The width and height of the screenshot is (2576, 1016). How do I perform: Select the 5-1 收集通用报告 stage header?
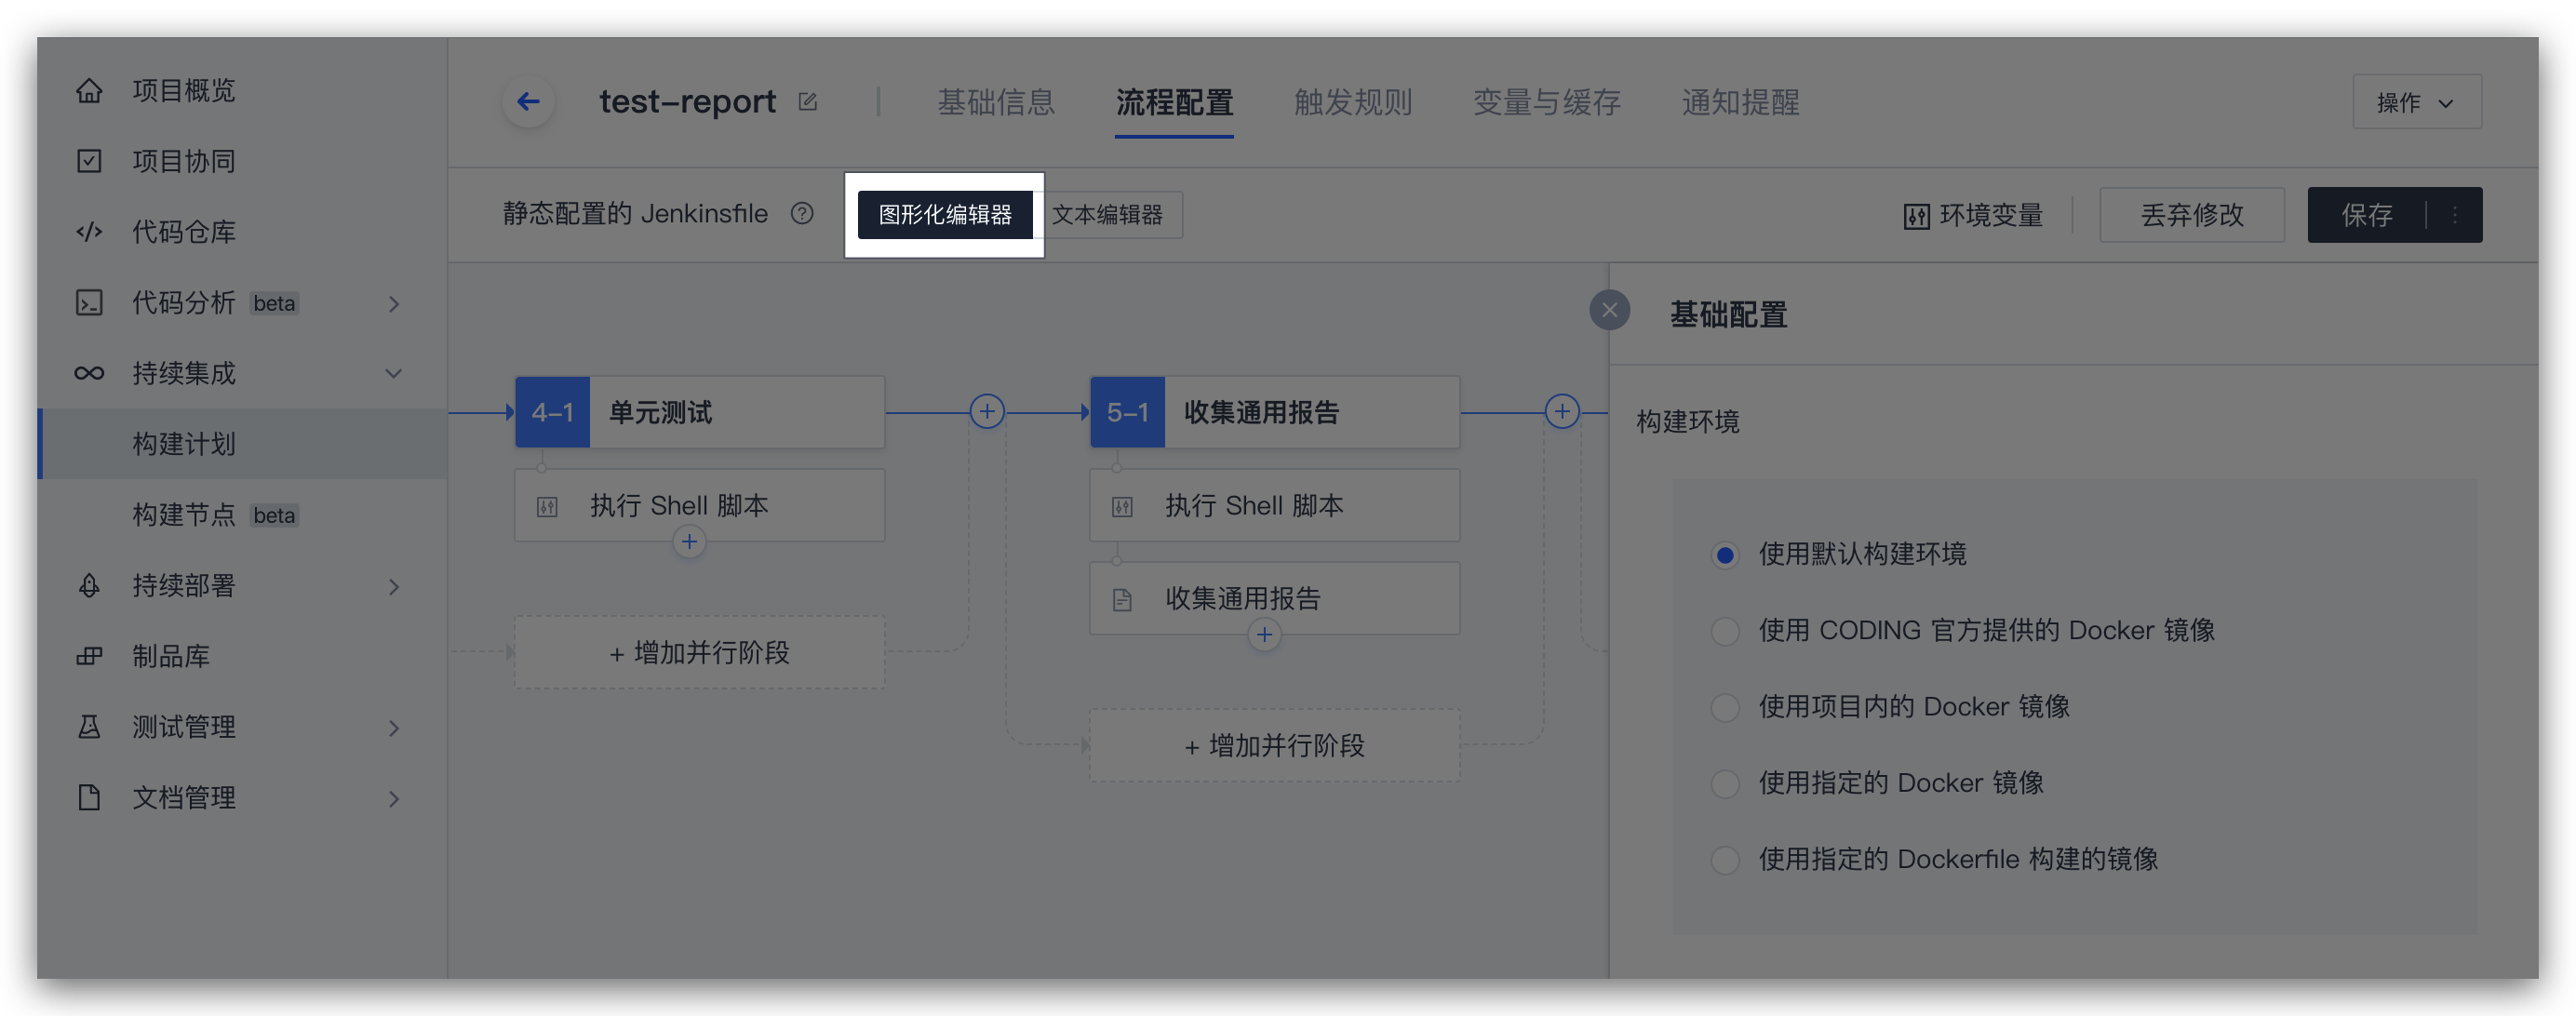click(x=1274, y=412)
